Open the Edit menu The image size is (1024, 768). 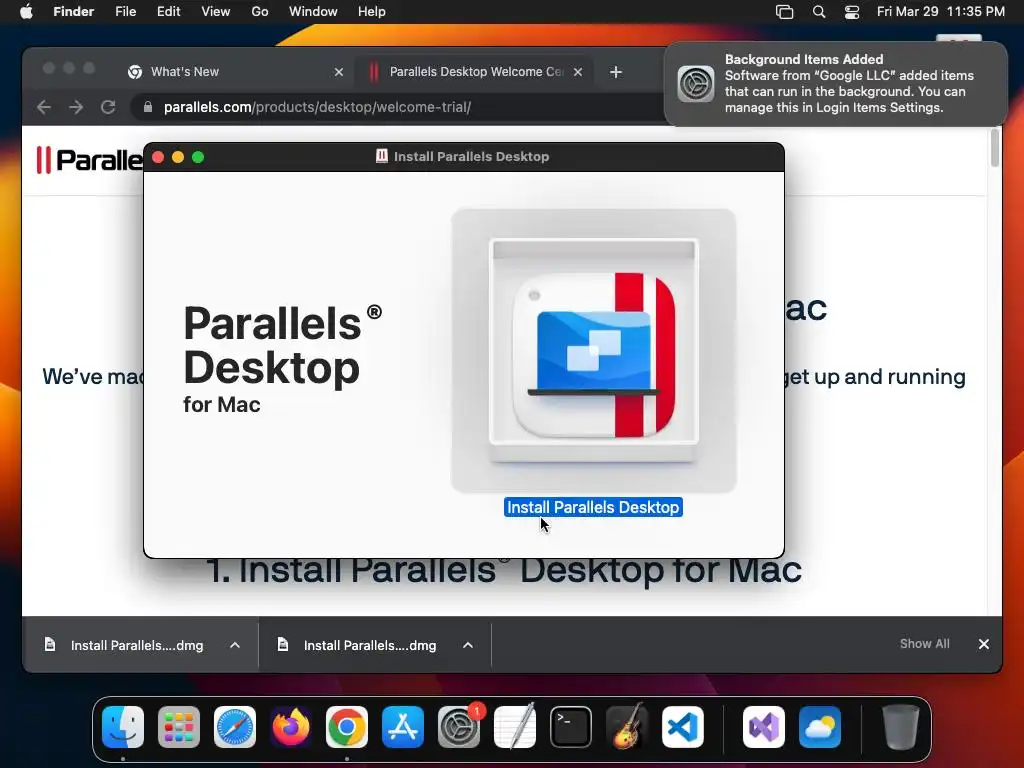click(x=168, y=12)
